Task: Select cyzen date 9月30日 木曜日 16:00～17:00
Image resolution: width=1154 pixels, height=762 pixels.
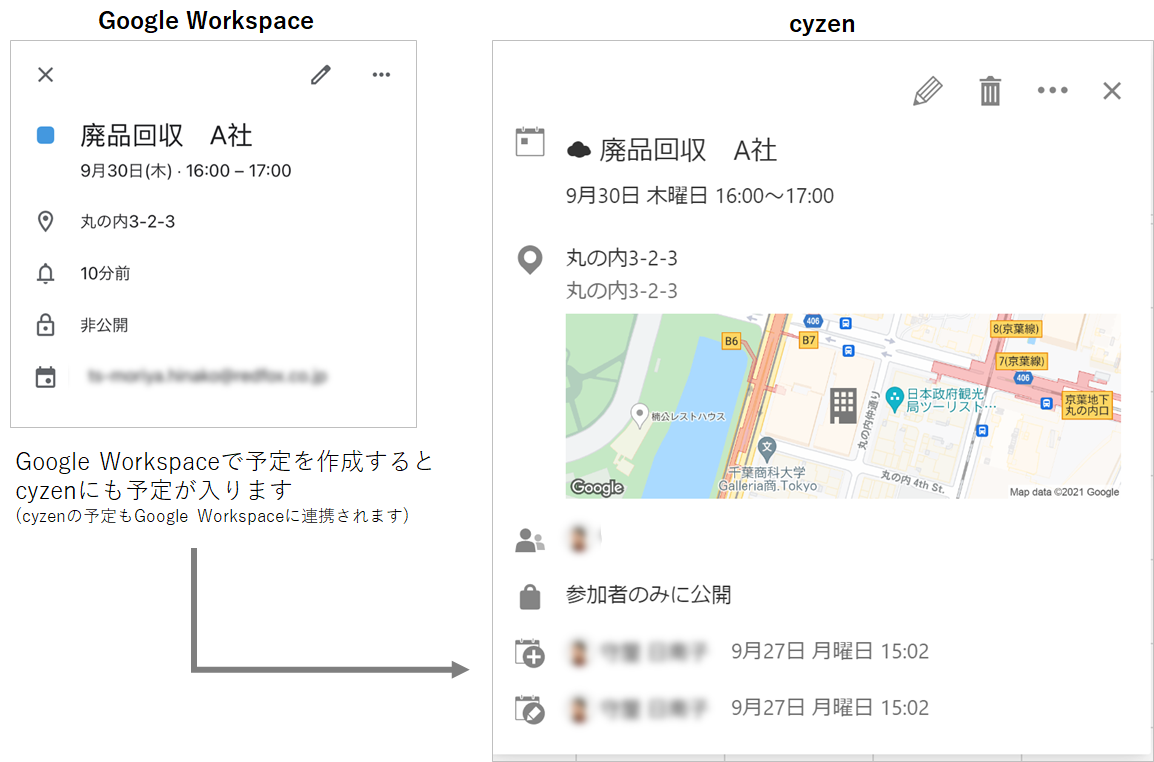Action: [x=700, y=196]
